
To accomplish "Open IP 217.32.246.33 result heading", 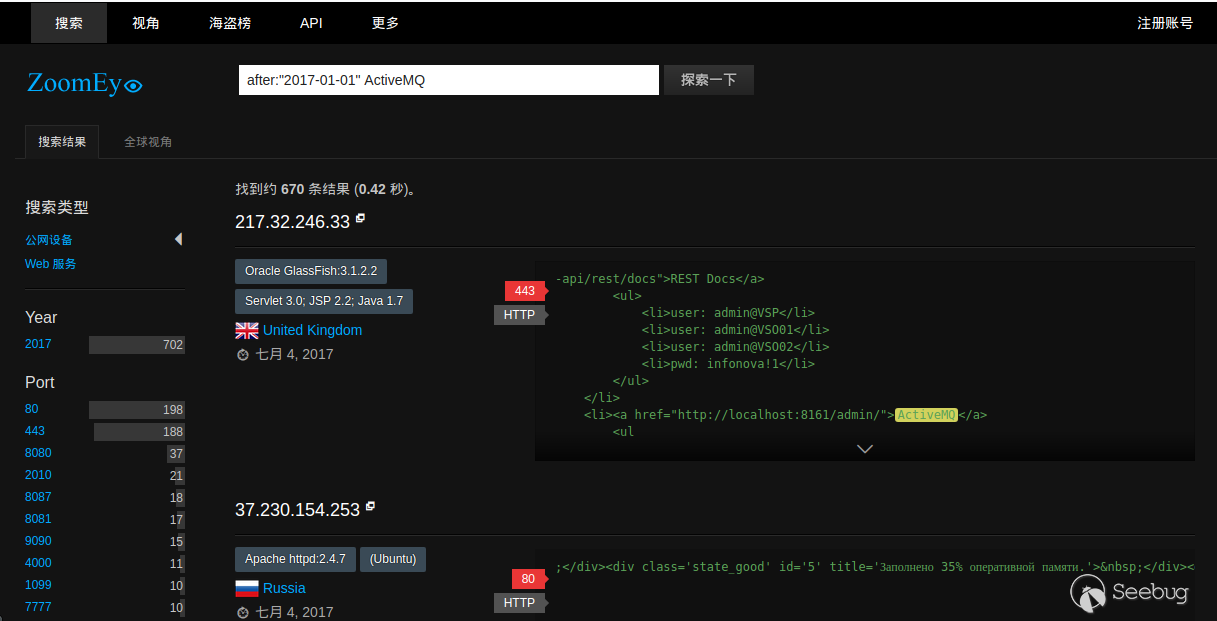I will pos(292,222).
